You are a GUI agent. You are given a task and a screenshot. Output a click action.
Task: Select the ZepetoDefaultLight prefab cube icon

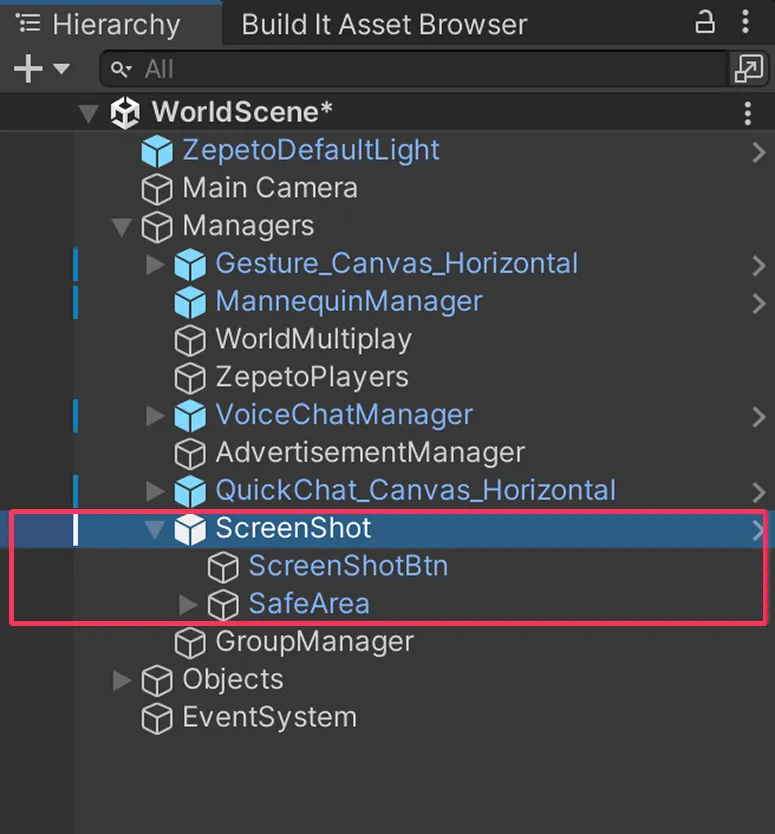pyautogui.click(x=157, y=151)
